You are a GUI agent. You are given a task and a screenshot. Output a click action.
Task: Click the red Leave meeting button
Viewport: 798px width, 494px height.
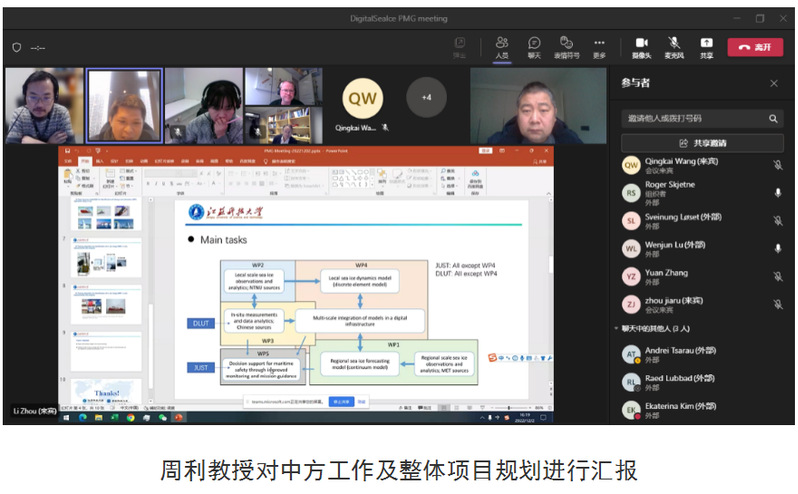(754, 46)
